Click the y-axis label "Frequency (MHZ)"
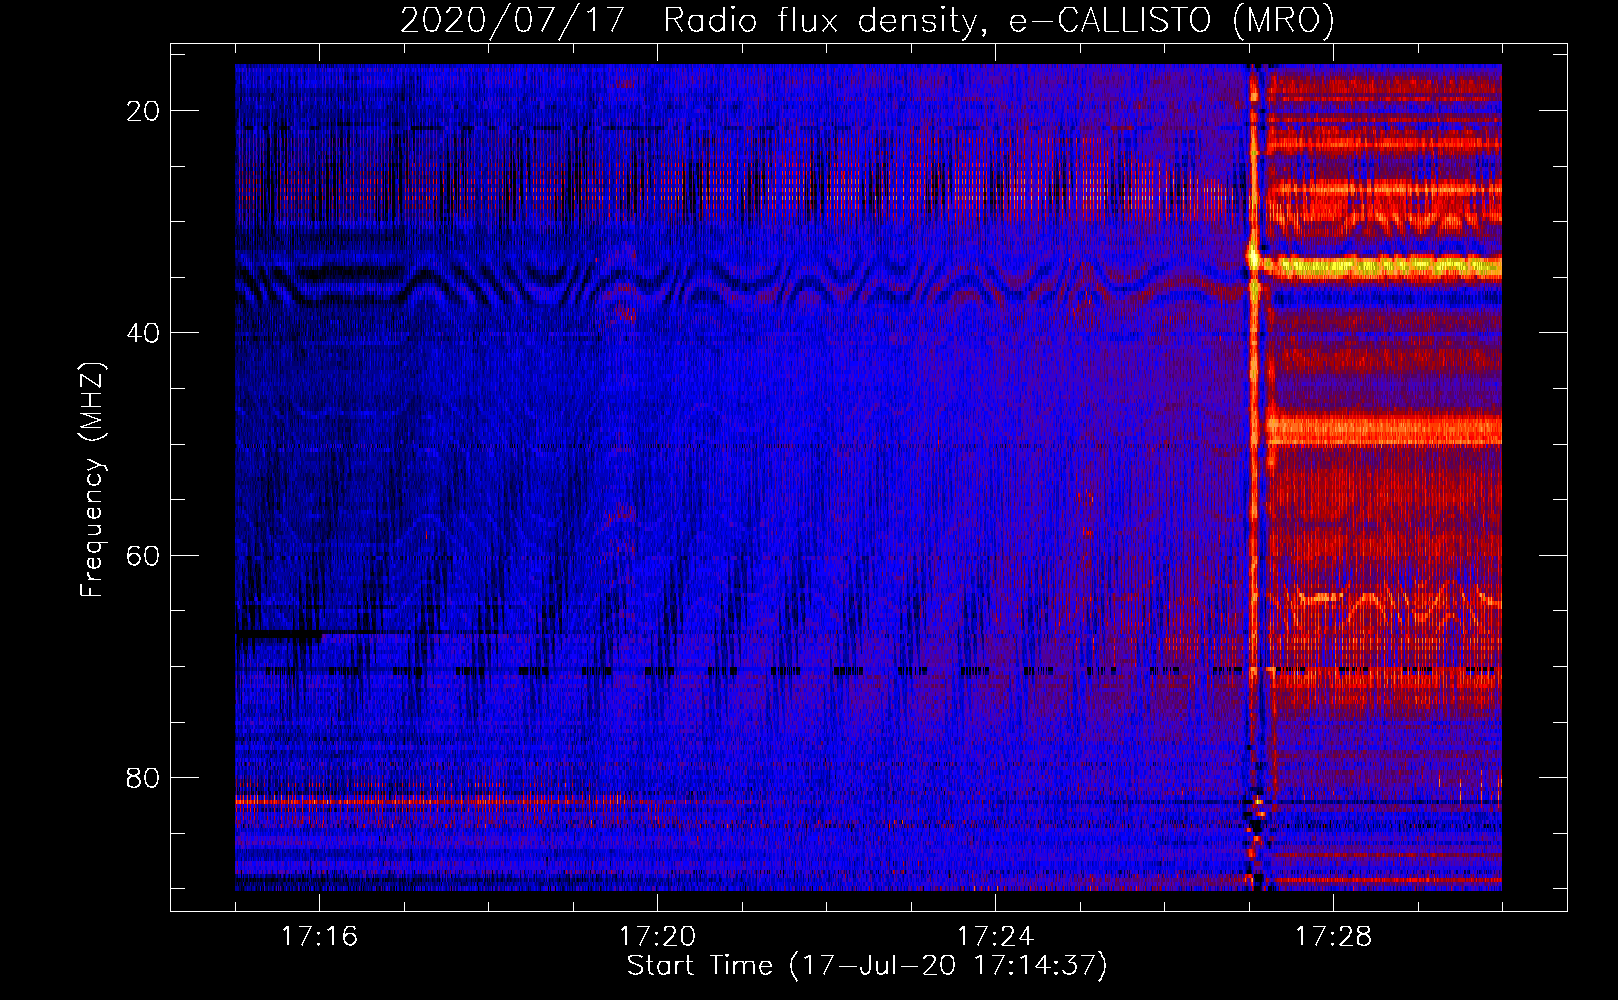The image size is (1618, 1000). [92, 479]
